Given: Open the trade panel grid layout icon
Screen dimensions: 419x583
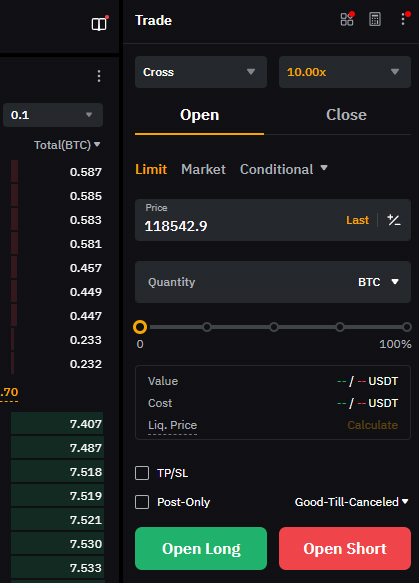Looking at the screenshot, I should tap(347, 19).
